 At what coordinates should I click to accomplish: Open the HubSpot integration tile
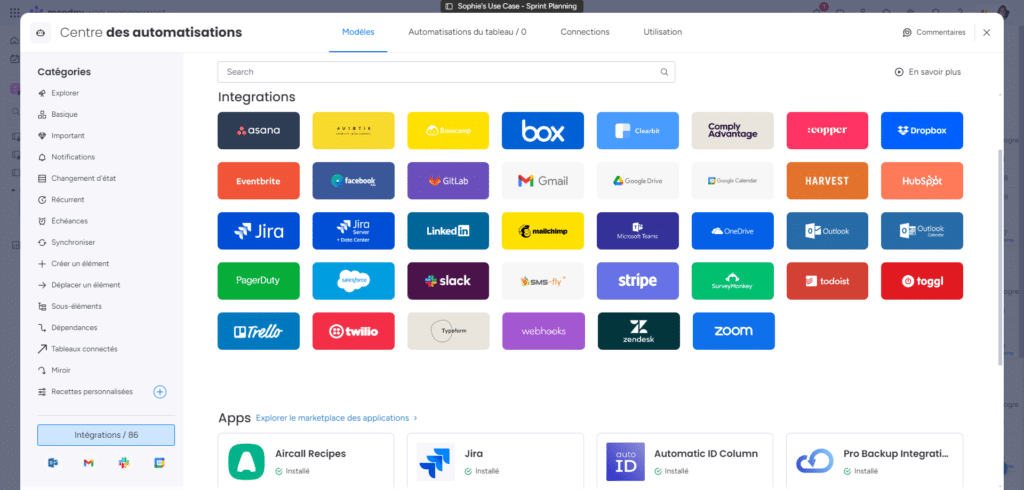[922, 181]
